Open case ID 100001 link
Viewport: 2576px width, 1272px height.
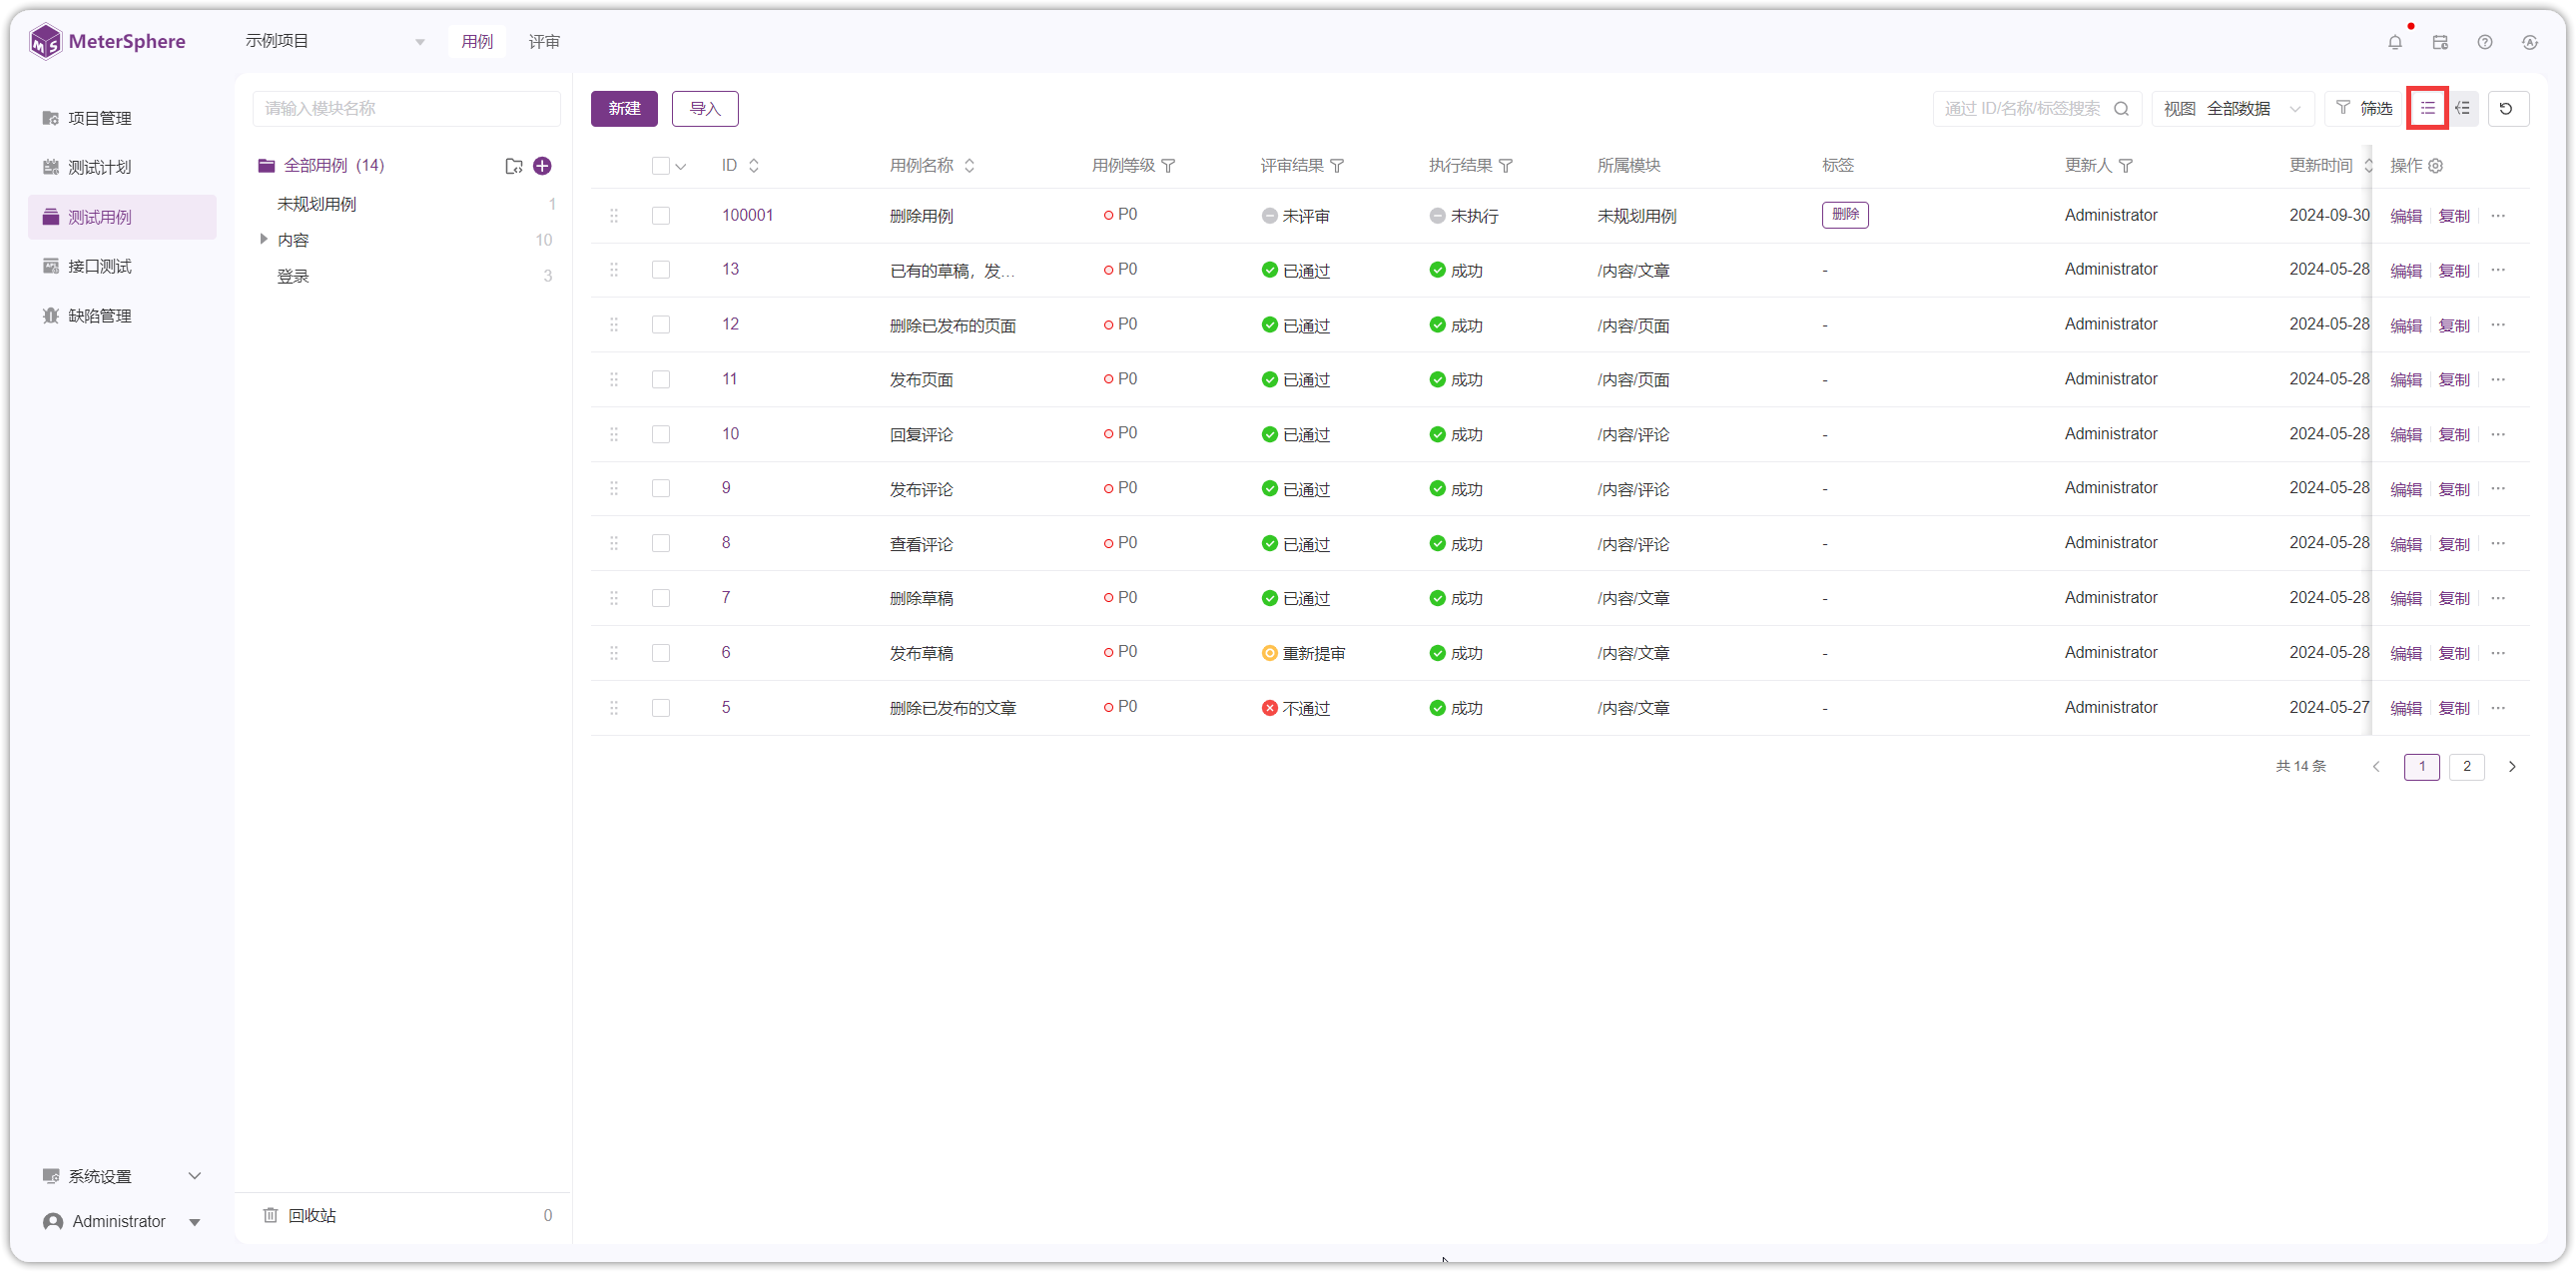click(x=747, y=215)
